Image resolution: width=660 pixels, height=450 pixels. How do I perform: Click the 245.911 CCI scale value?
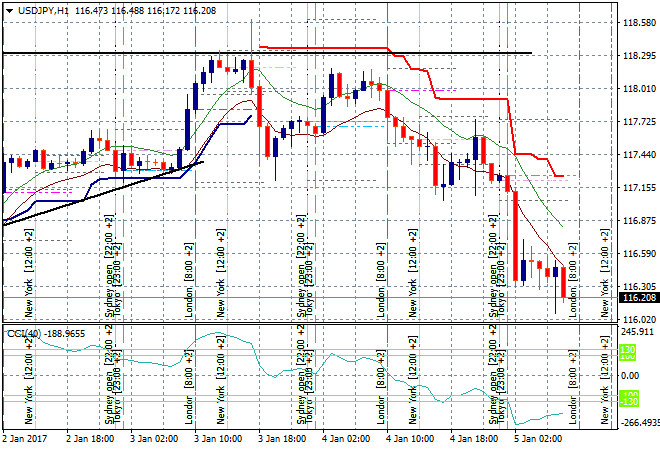pos(638,331)
